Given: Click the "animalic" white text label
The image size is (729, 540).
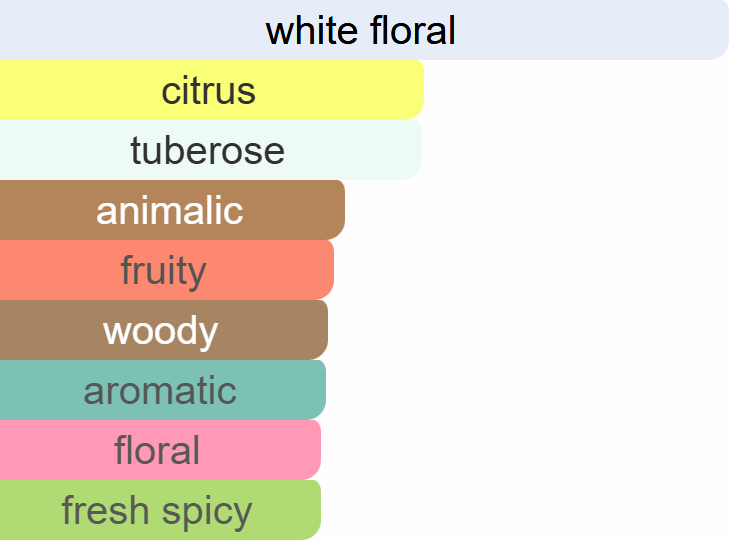Looking at the screenshot, I should click(170, 211).
